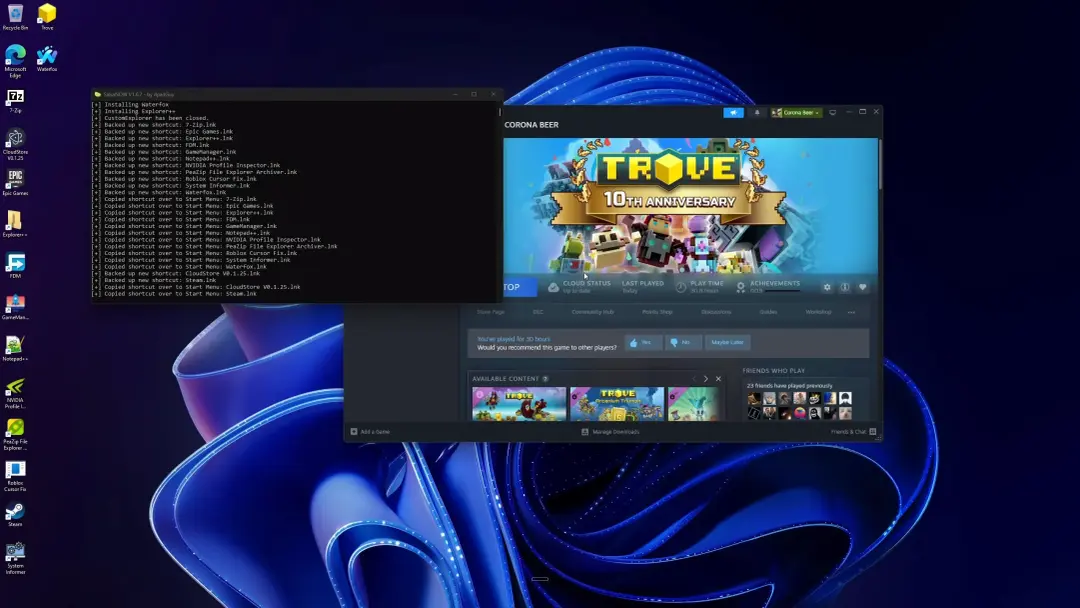The height and width of the screenshot is (608, 1080).
Task: Click the Steam library vertical scrollbar
Action: click(x=880, y=164)
